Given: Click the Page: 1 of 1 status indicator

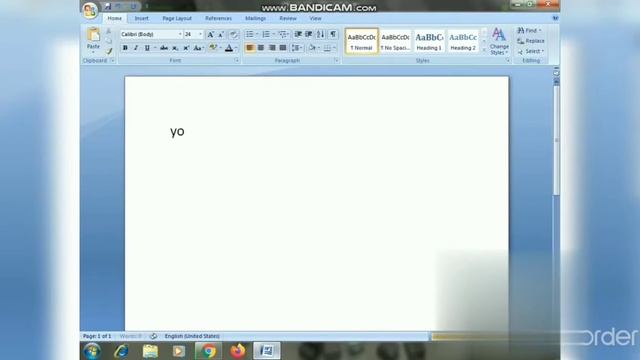Looking at the screenshot, I should (97, 336).
